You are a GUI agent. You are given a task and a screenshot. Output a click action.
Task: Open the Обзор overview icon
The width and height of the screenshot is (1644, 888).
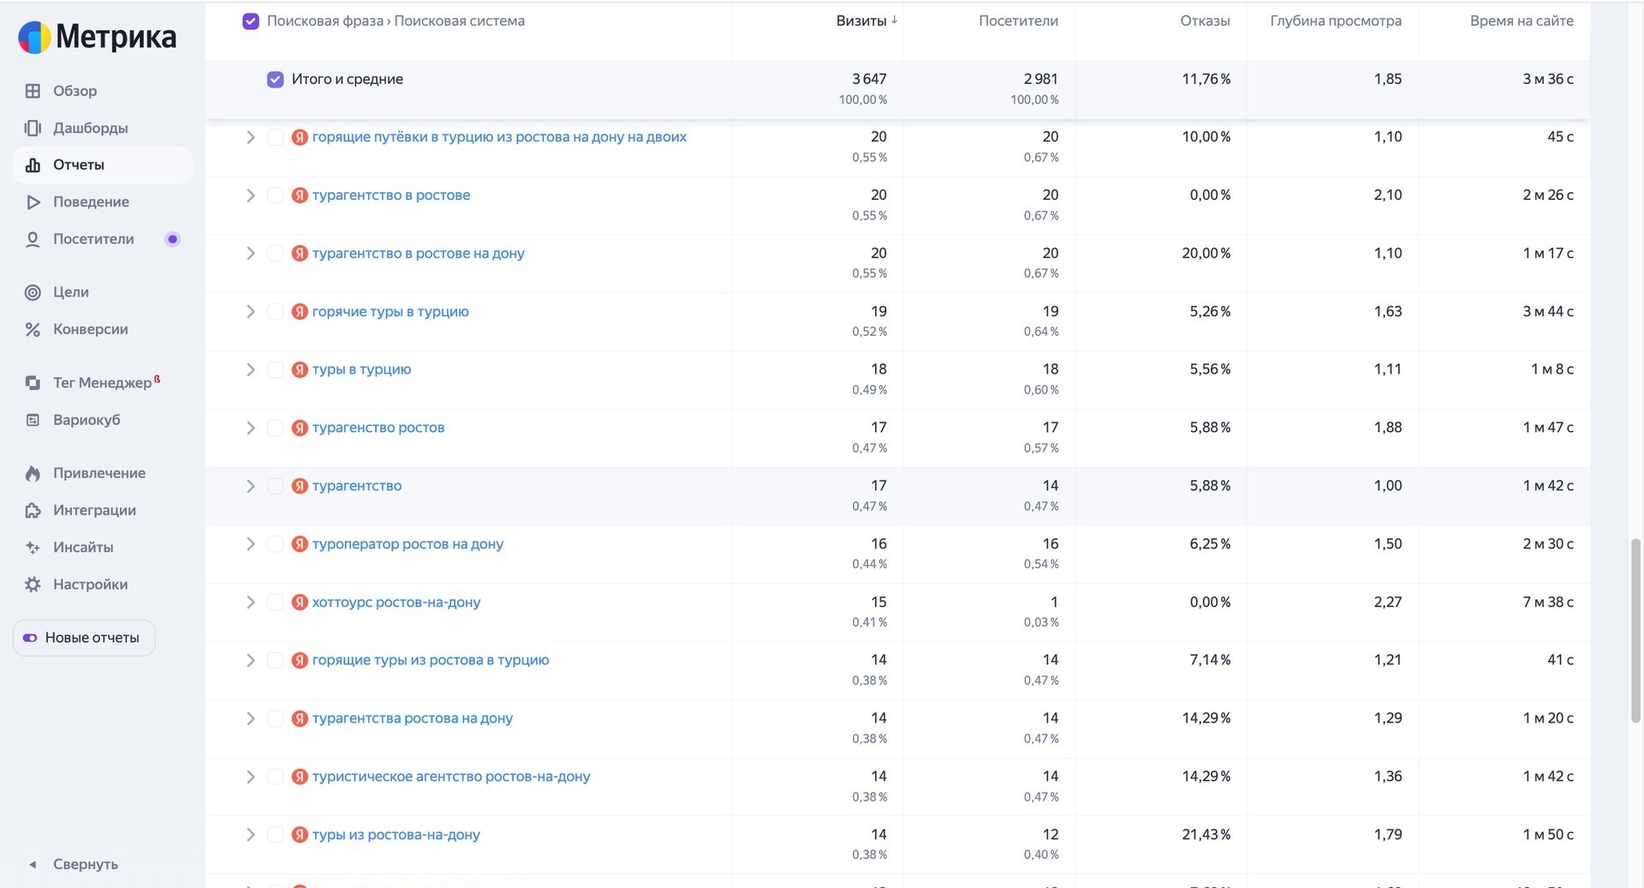[33, 91]
